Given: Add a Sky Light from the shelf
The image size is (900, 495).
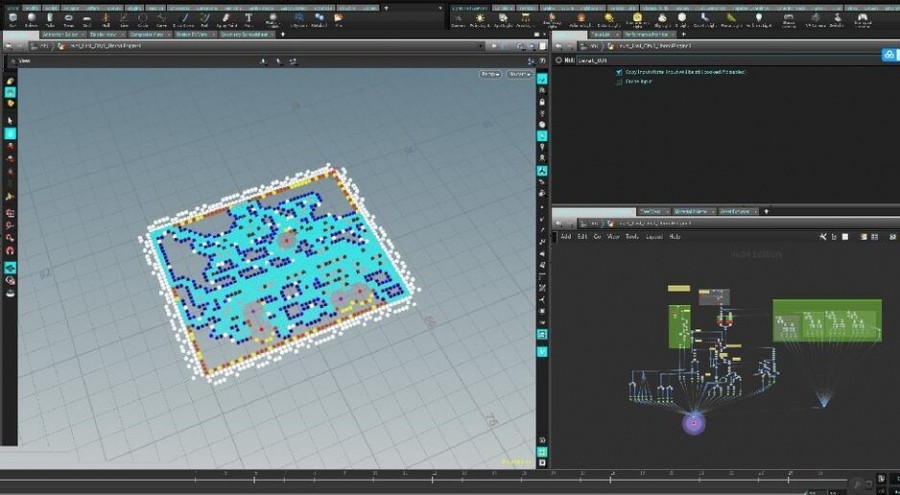Looking at the screenshot, I should click(x=662, y=20).
